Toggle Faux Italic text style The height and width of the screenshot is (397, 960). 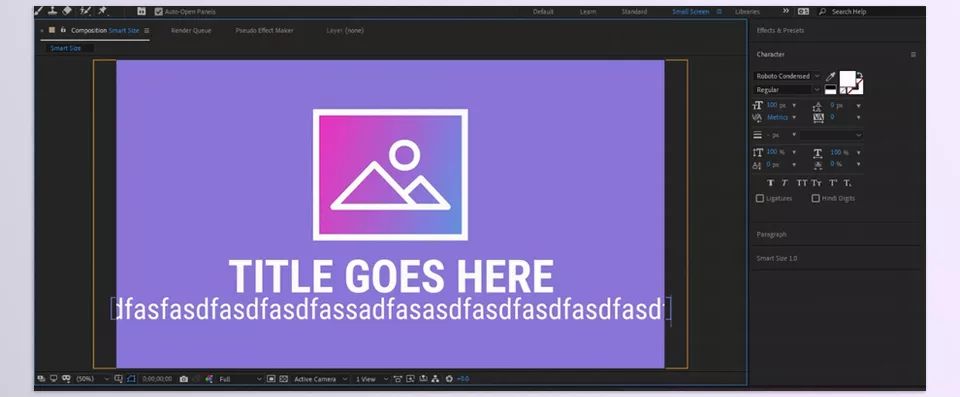784,183
